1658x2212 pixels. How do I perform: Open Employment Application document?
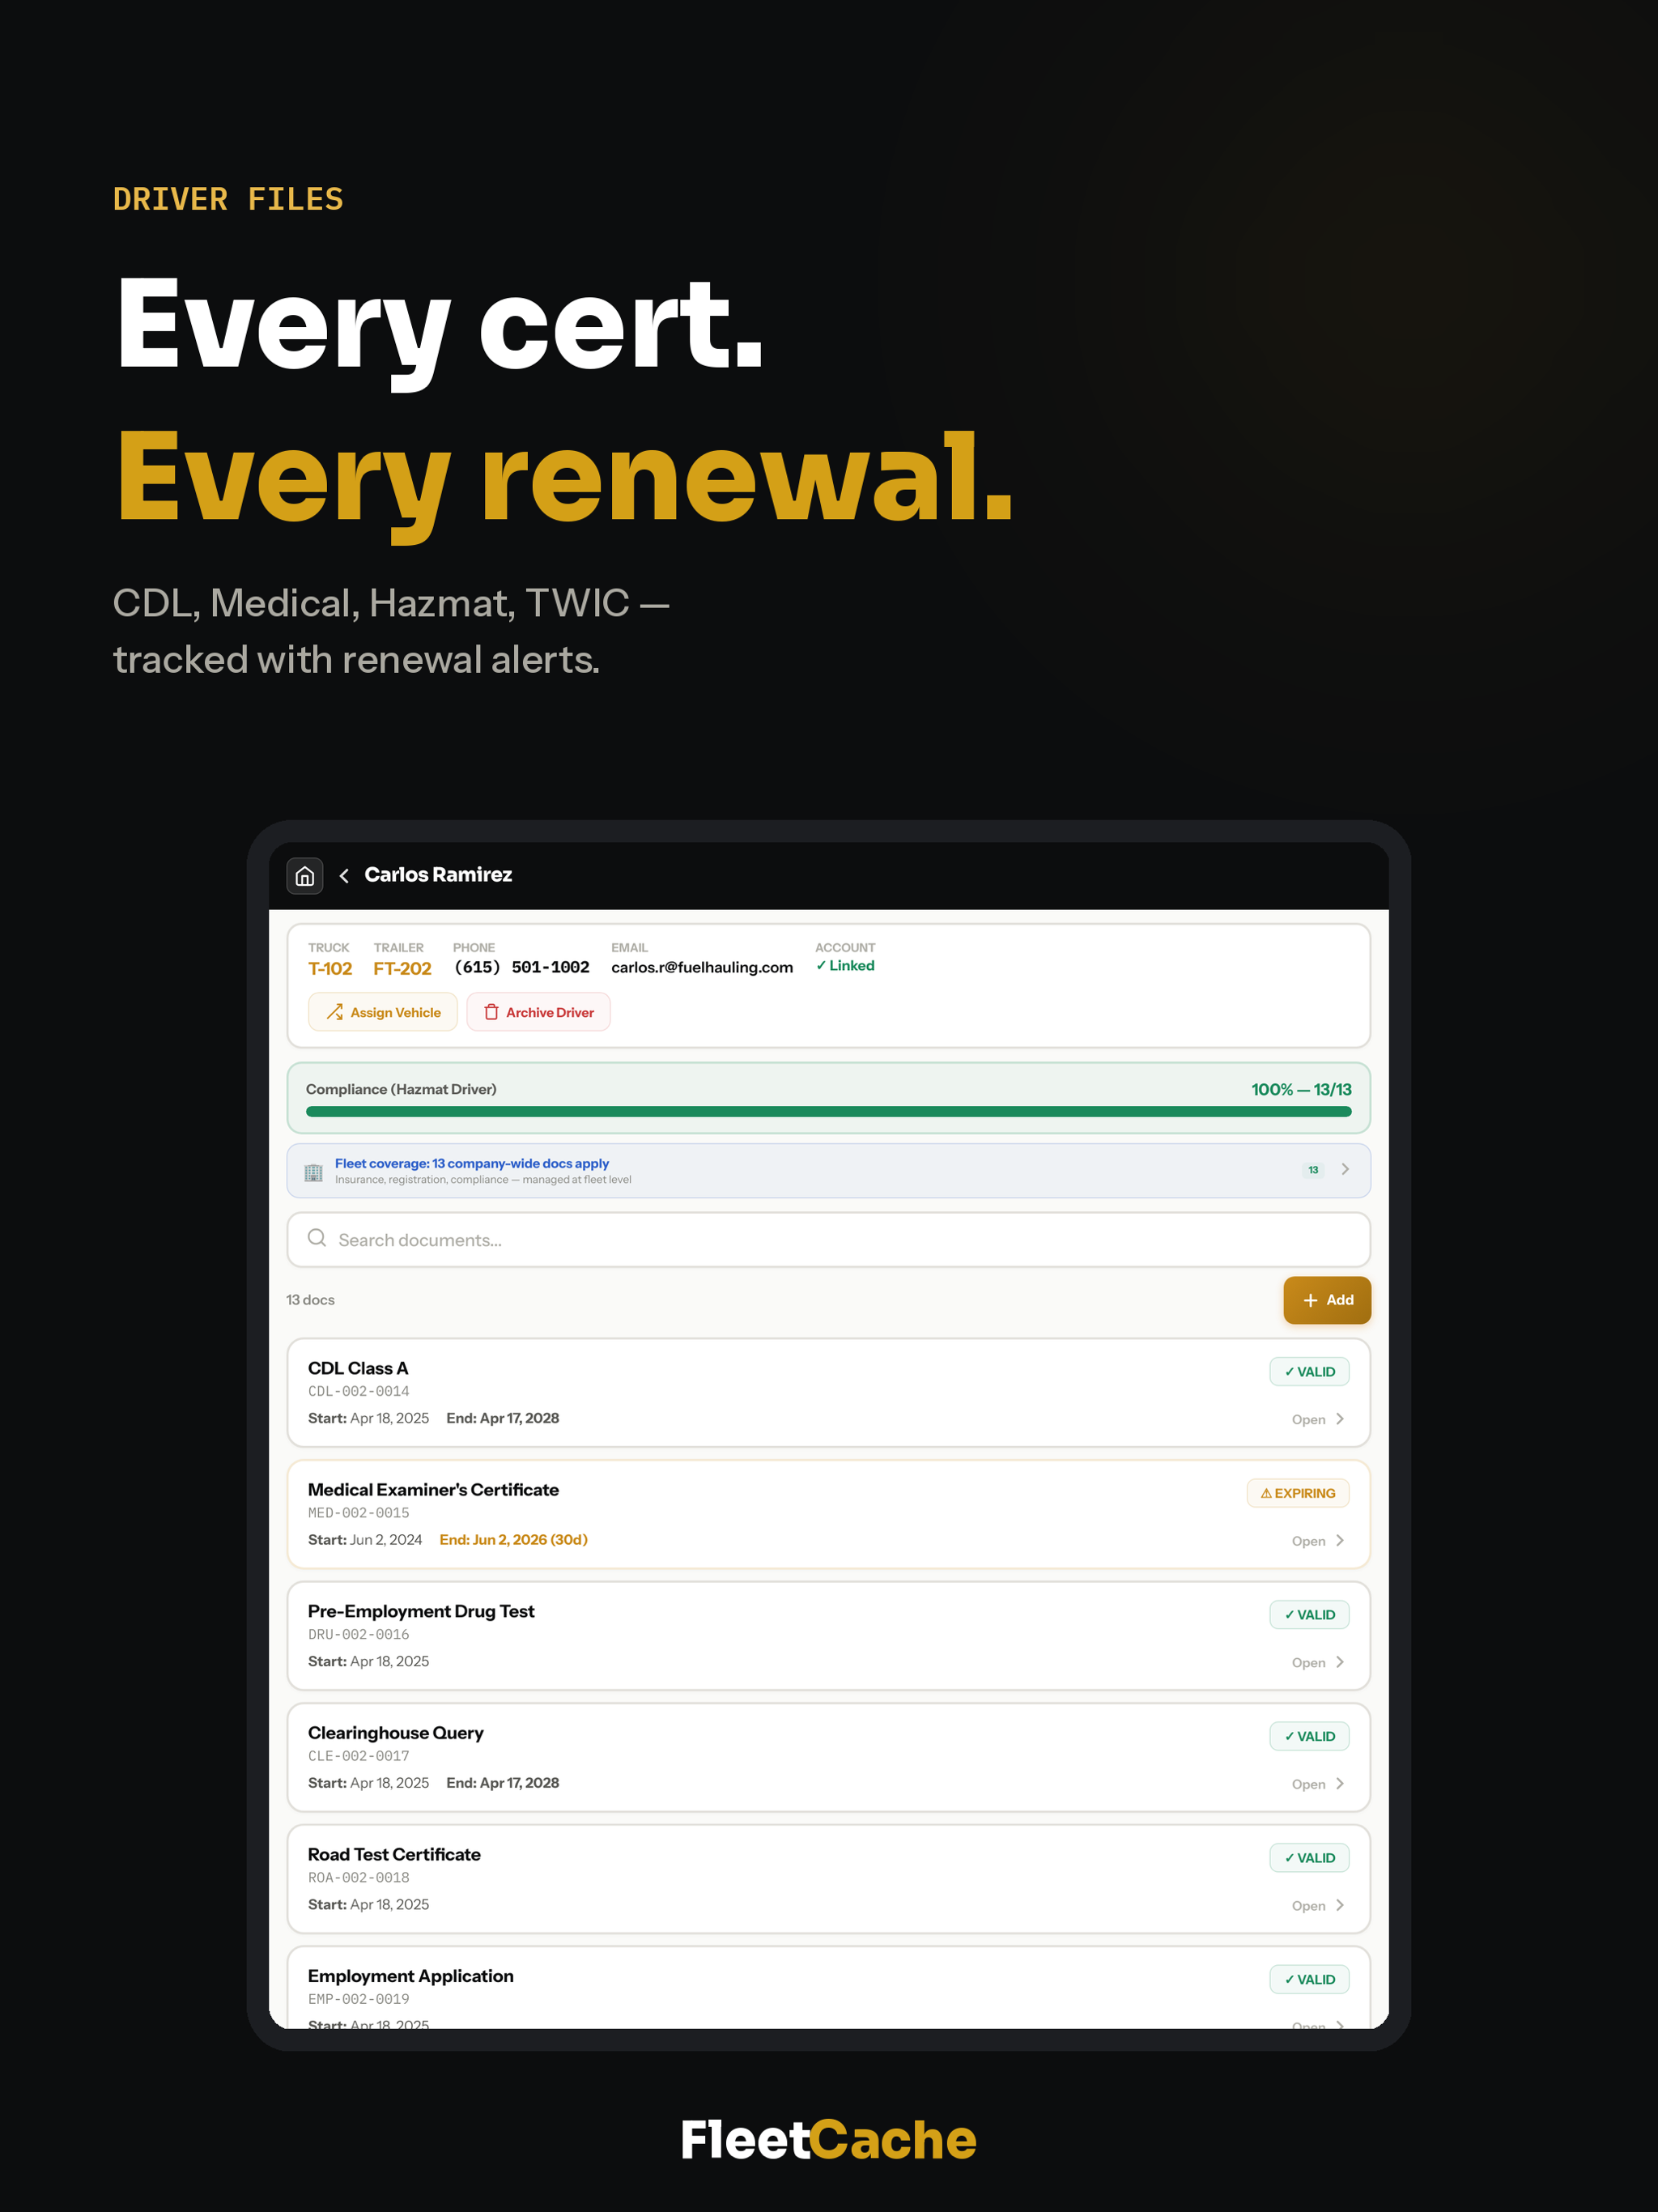point(828,1988)
